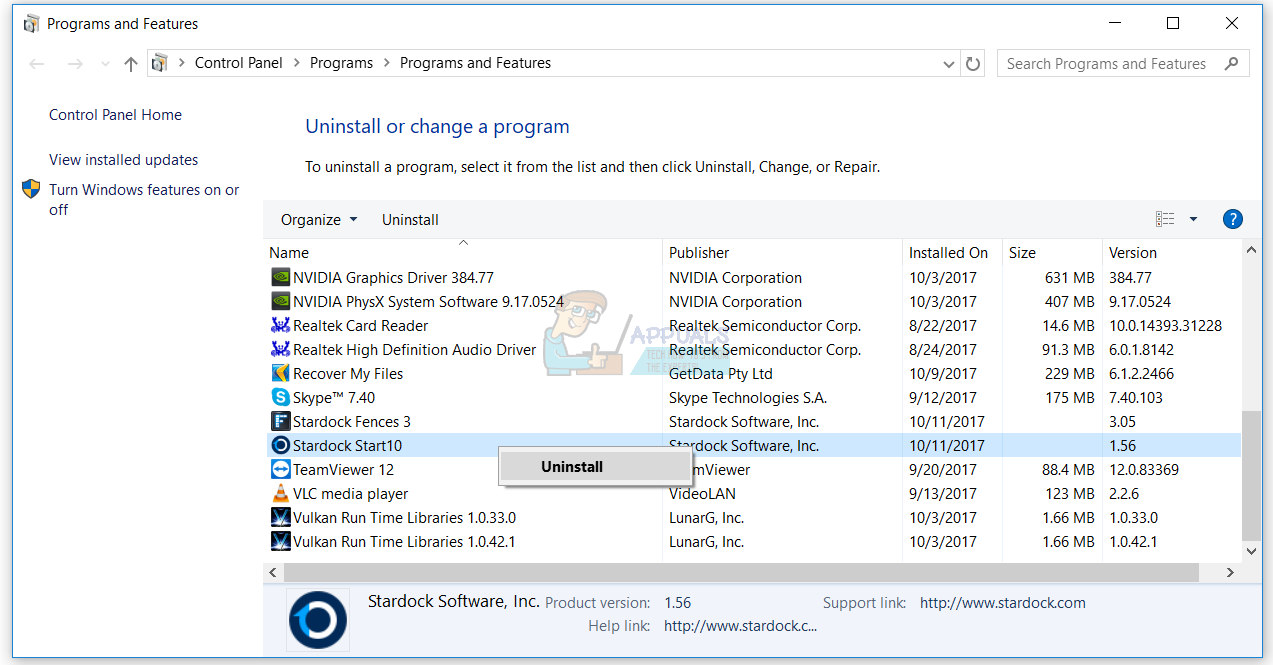Click the vertical scrollbar thumb
Screen dimensions: 1273x665
[1251, 475]
